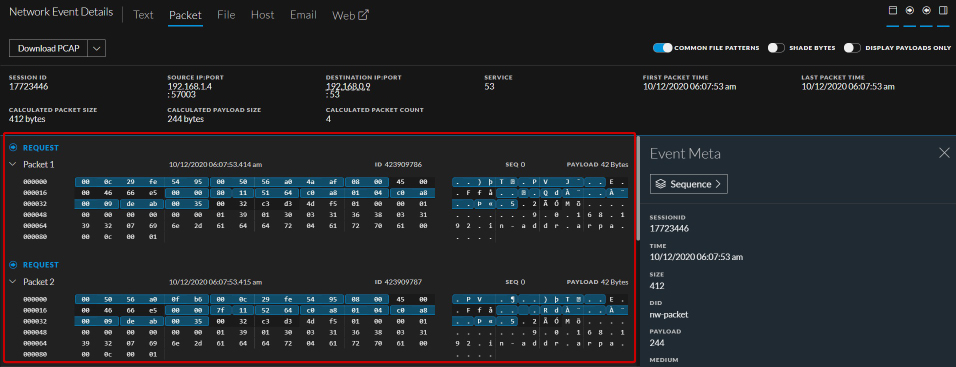Click the REQUEST circle icon above Packet 1
This screenshot has height=367, width=956.
[x=13, y=148]
